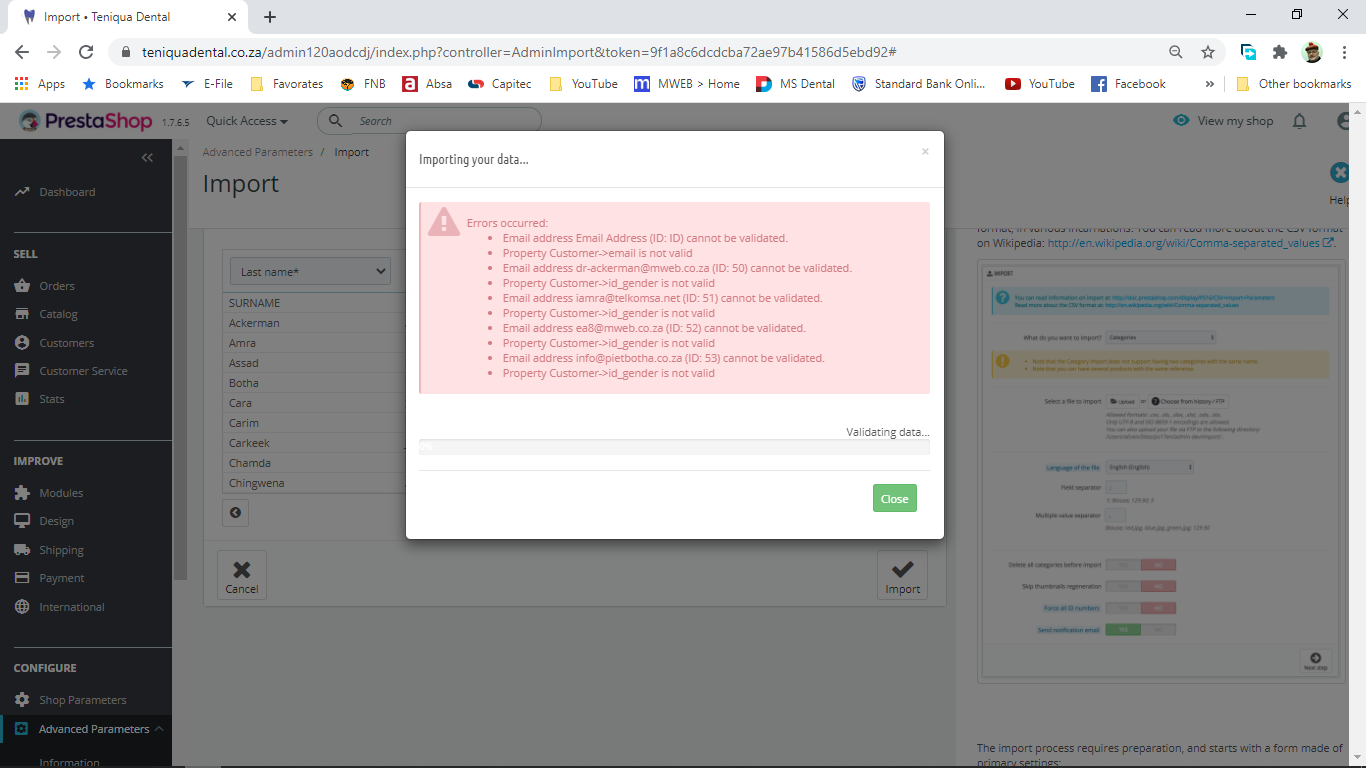Image resolution: width=1366 pixels, height=768 pixels.
Task: Click the import settings screenshot thumbnail
Action: click(1159, 470)
